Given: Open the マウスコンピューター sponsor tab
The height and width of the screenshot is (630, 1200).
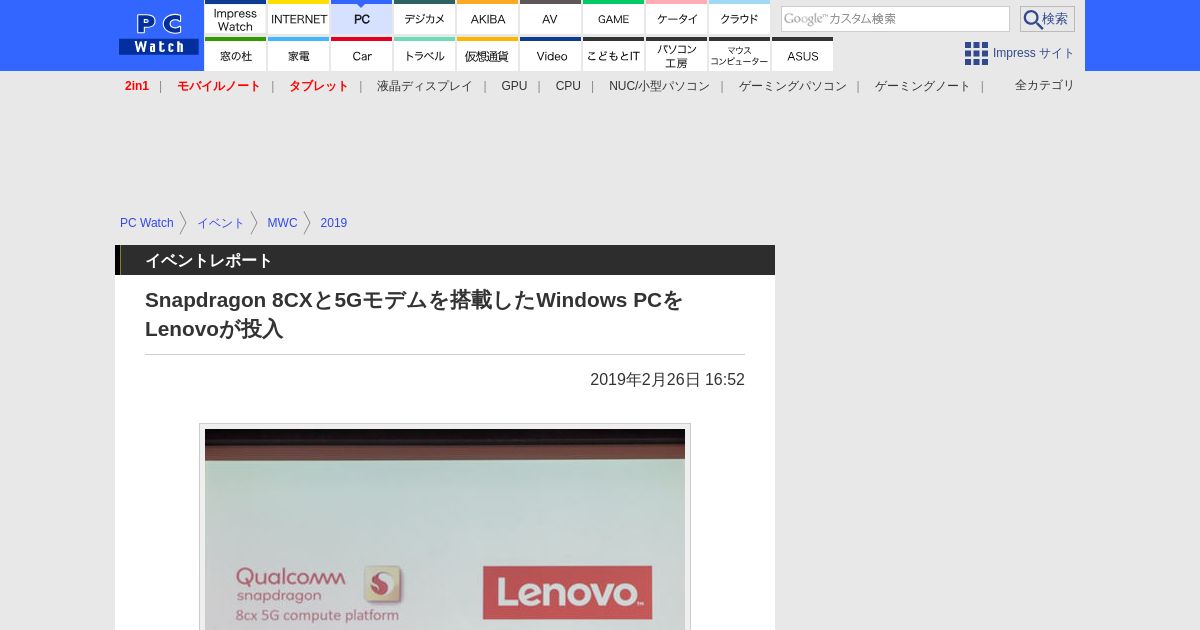Looking at the screenshot, I should pos(740,55).
